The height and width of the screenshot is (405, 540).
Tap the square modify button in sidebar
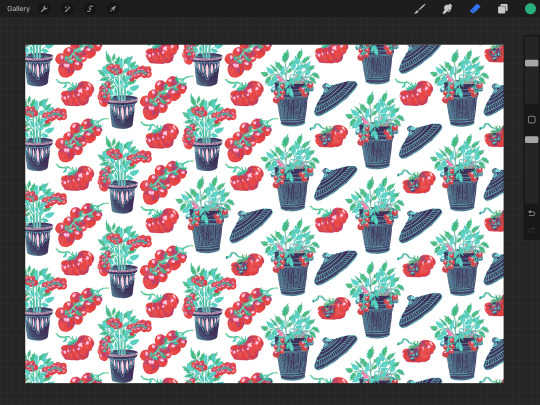click(x=531, y=120)
